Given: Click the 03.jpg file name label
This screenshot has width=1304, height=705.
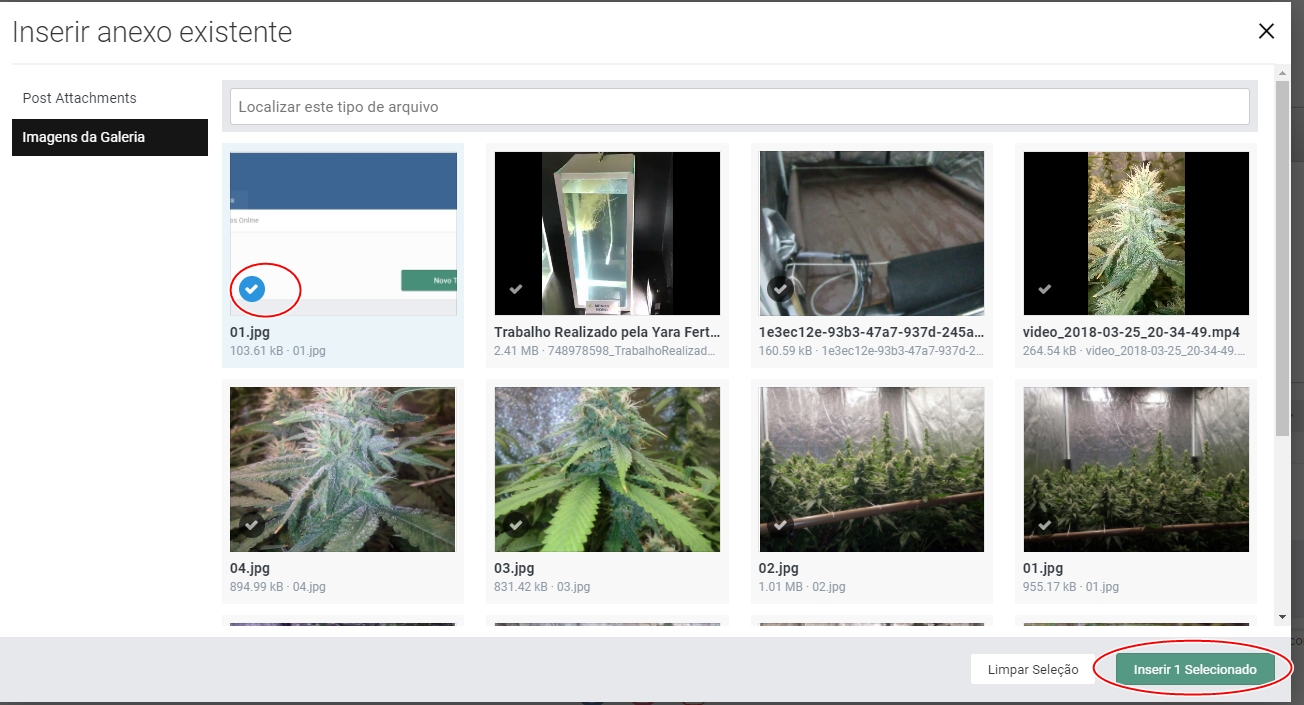Looking at the screenshot, I should pyautogui.click(x=514, y=568).
